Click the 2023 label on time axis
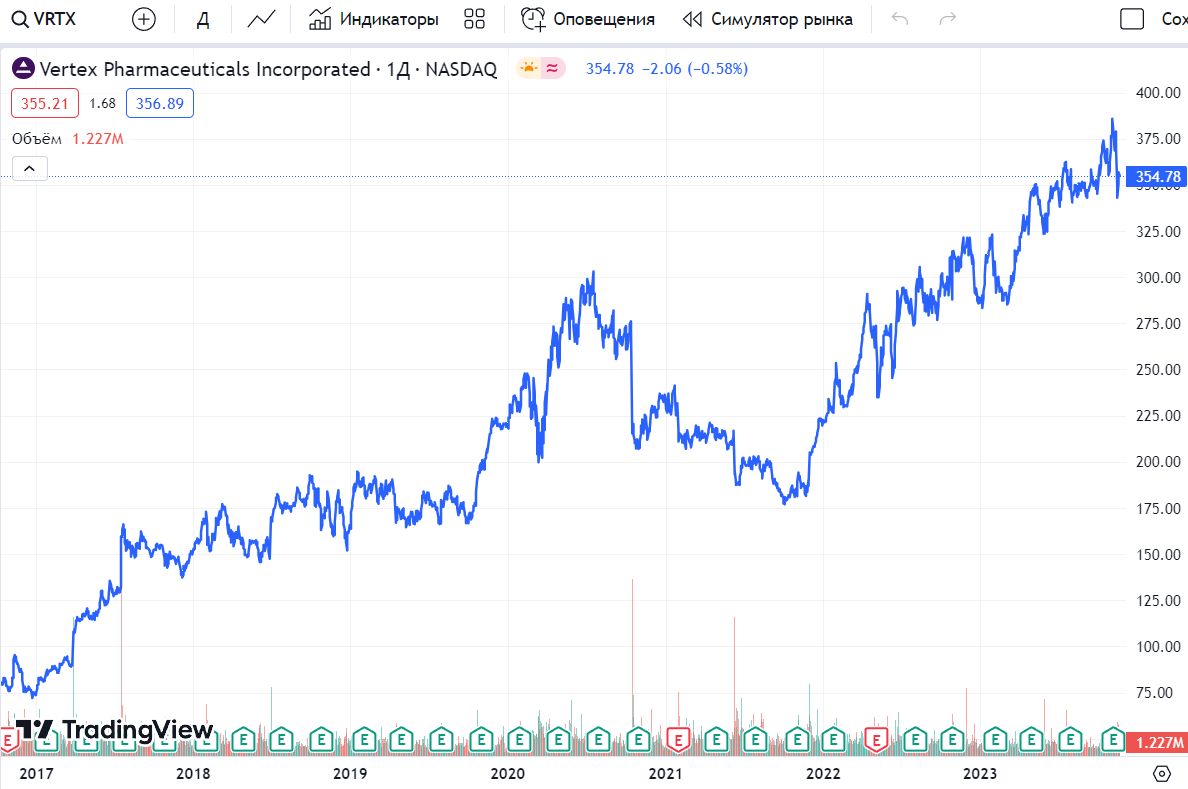The height and width of the screenshot is (789, 1188). click(980, 773)
